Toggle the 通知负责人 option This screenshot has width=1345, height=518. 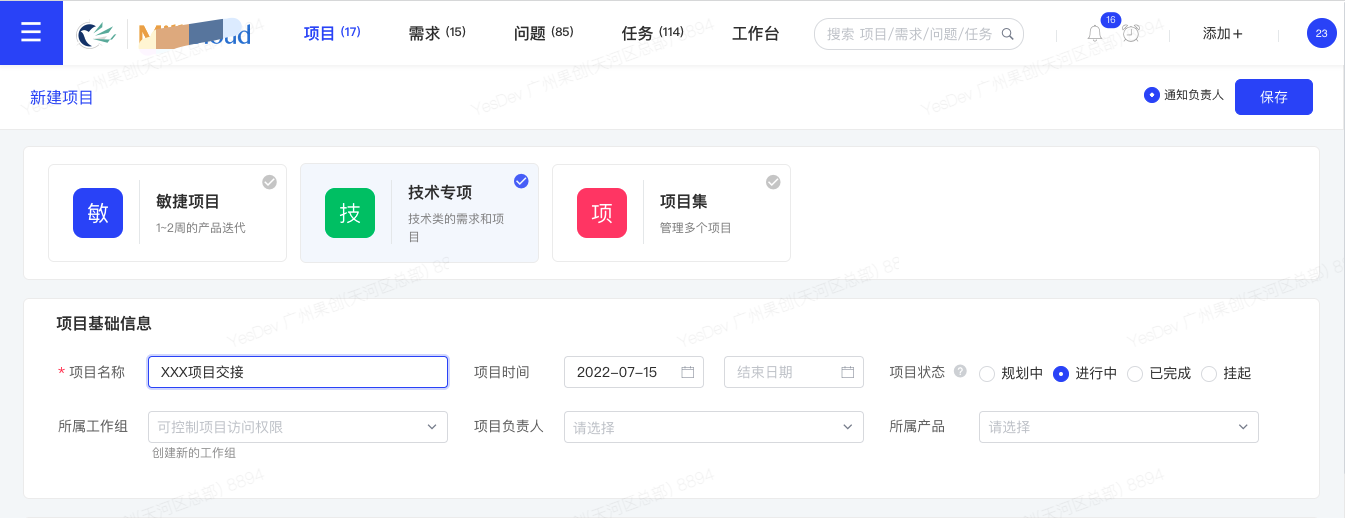point(1184,96)
